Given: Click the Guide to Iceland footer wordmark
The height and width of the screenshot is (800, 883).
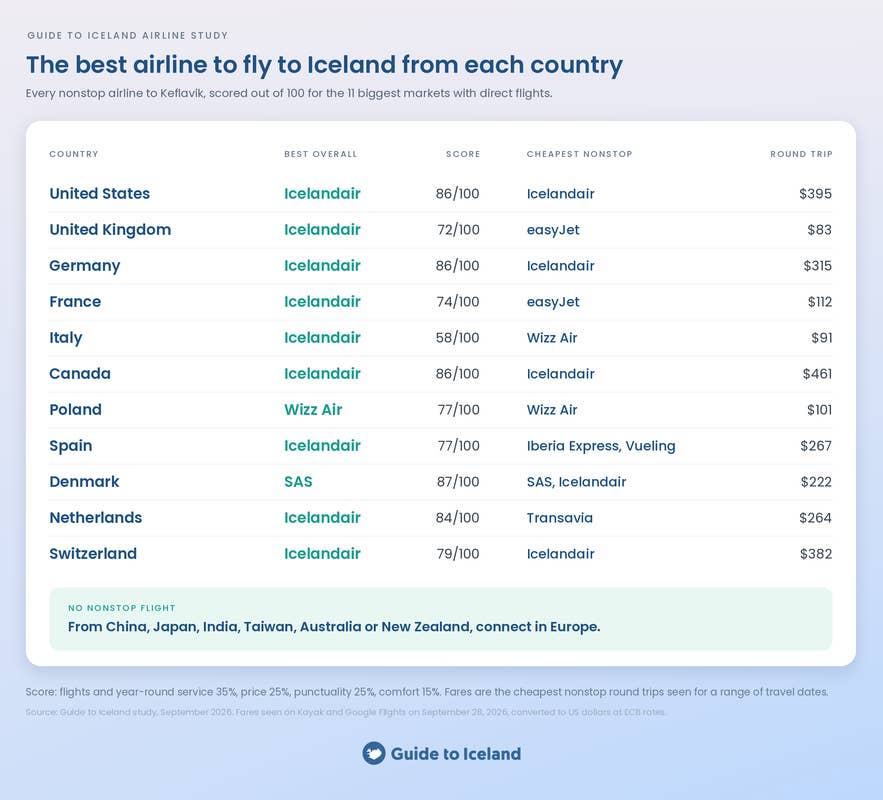Looking at the screenshot, I should click(x=456, y=754).
